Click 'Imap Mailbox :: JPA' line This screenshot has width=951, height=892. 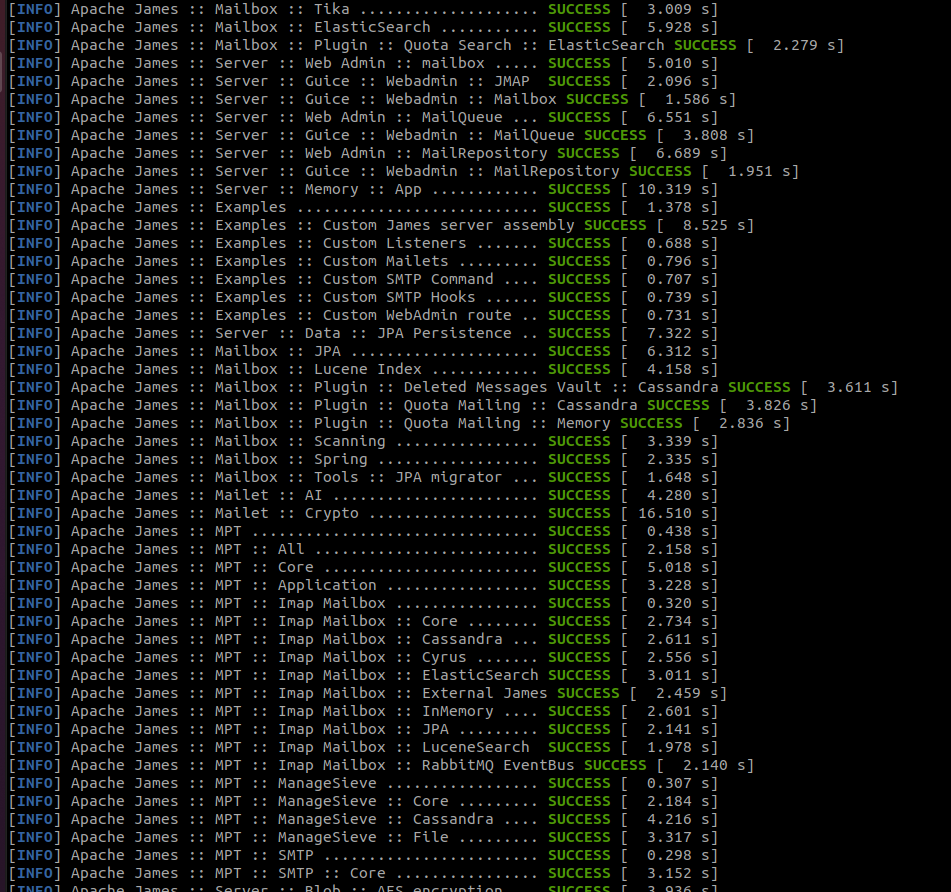pyautogui.click(x=363, y=729)
